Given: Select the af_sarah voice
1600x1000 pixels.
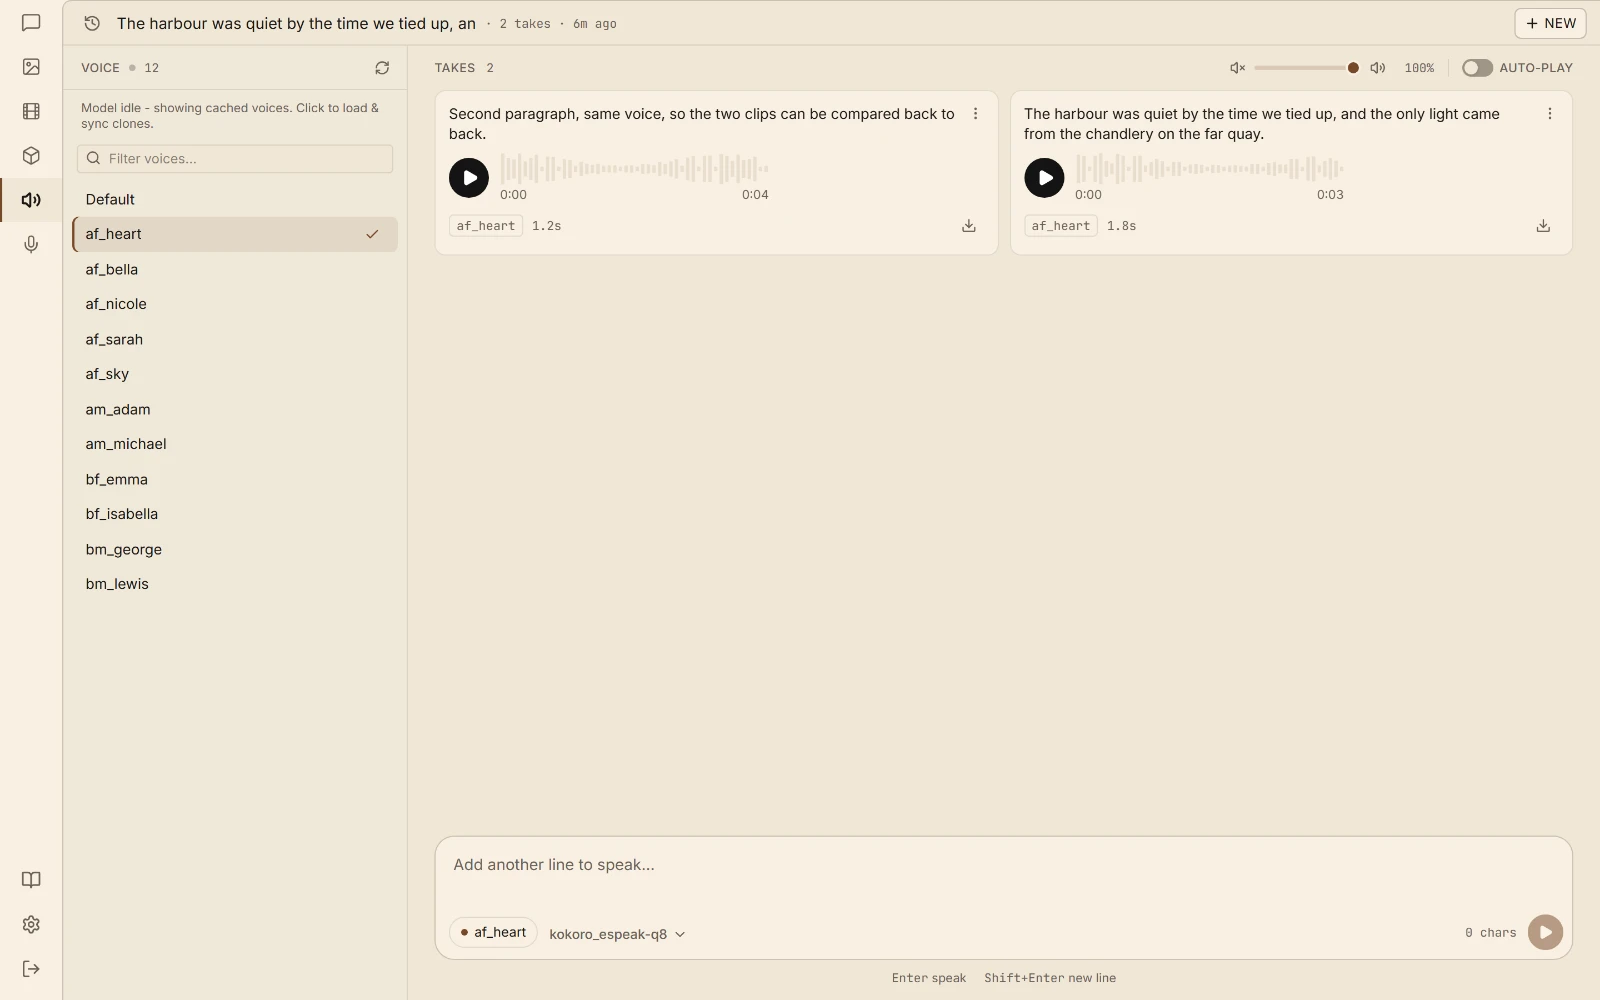Looking at the screenshot, I should coord(235,339).
